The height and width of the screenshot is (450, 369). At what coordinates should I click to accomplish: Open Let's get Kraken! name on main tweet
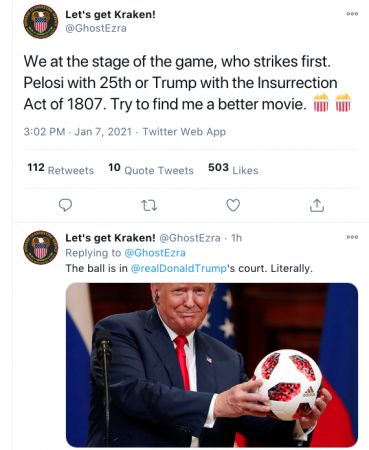[110, 15]
